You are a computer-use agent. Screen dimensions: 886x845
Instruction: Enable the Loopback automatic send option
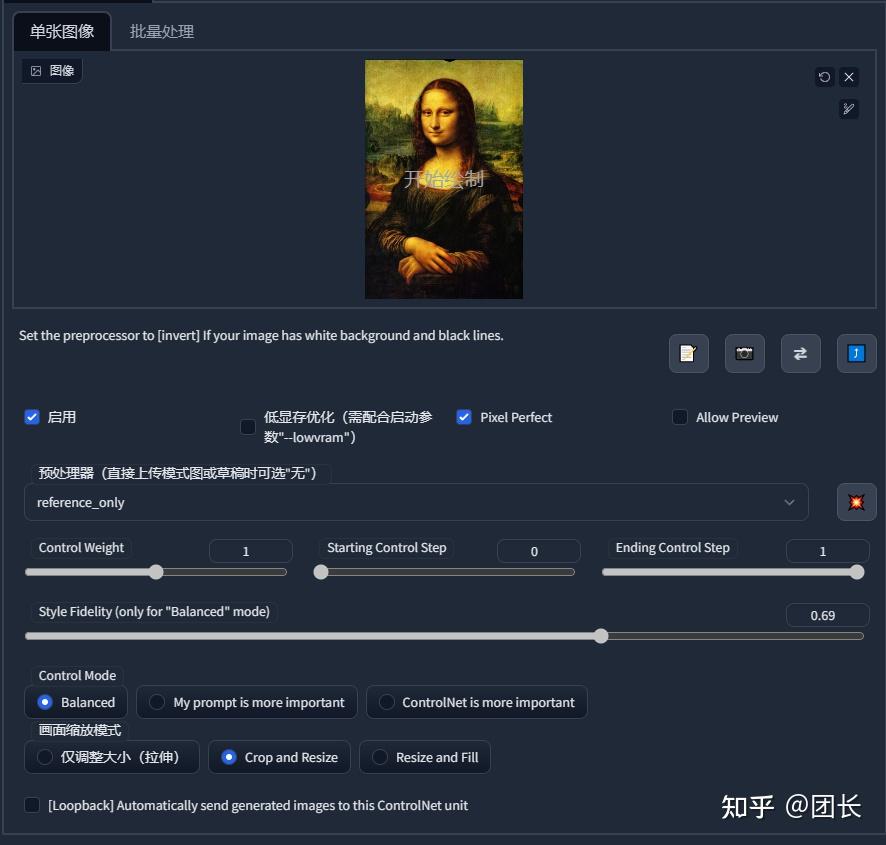pyautogui.click(x=31, y=805)
